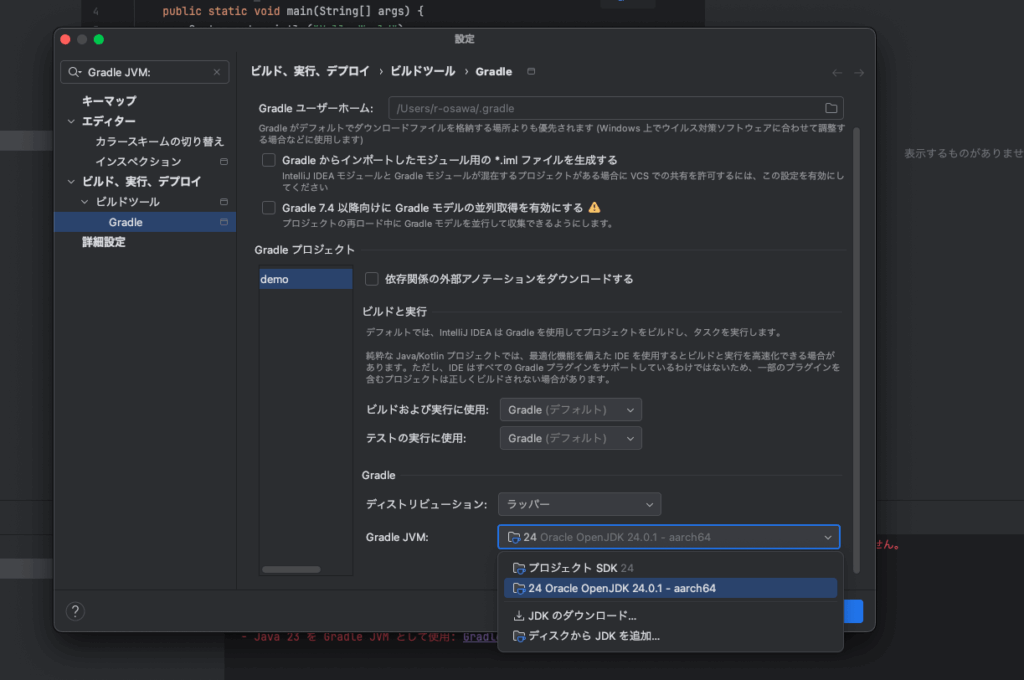Navigate back with the left arrow
Viewport: 1024px width, 680px height.
(837, 73)
